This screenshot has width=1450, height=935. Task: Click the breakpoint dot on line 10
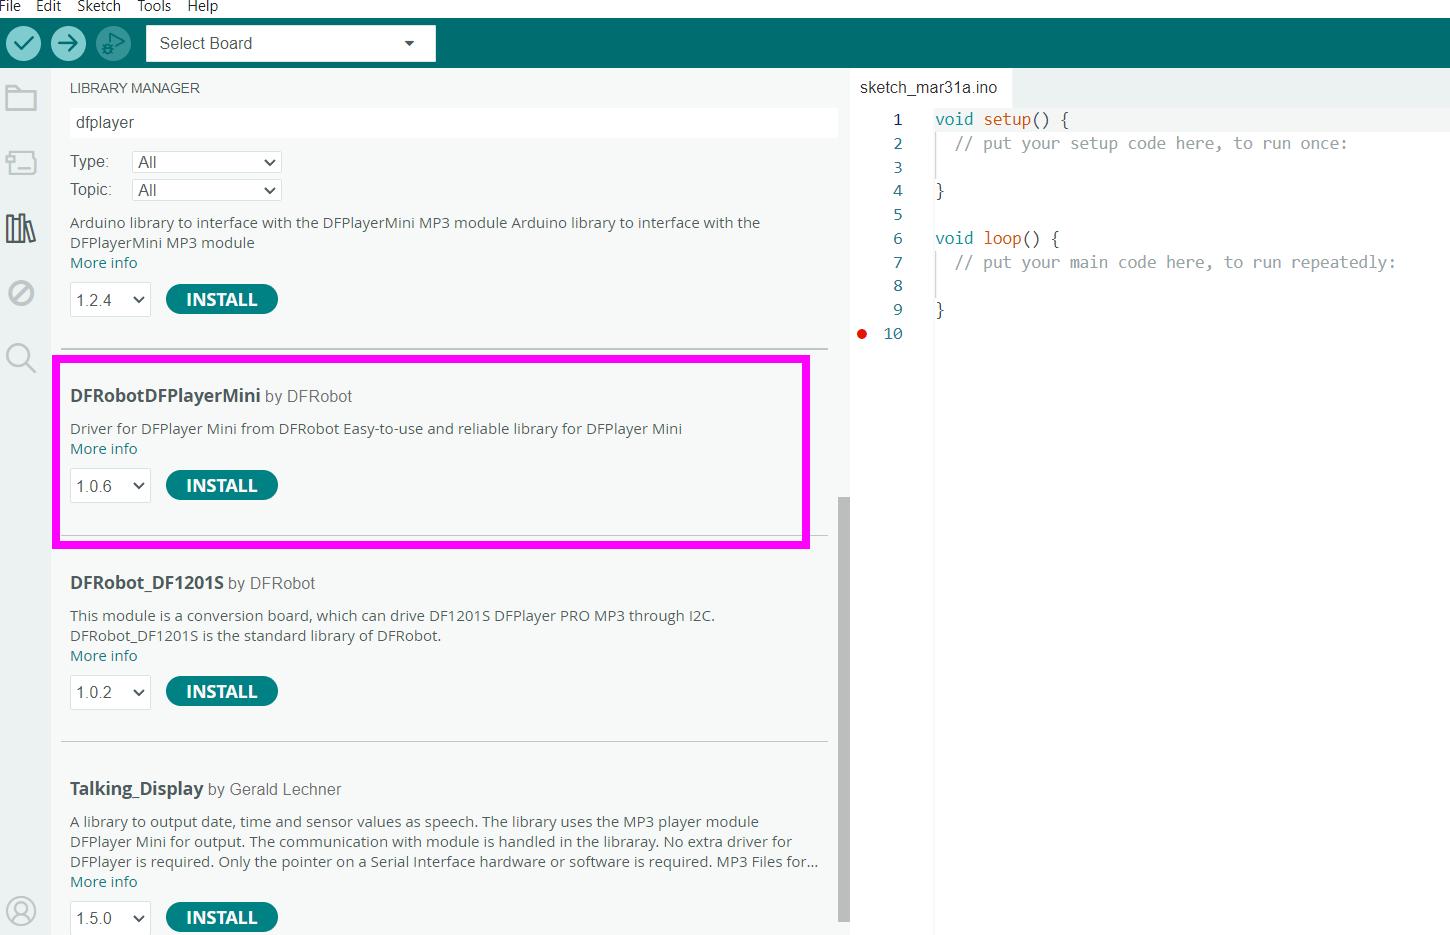click(x=862, y=334)
